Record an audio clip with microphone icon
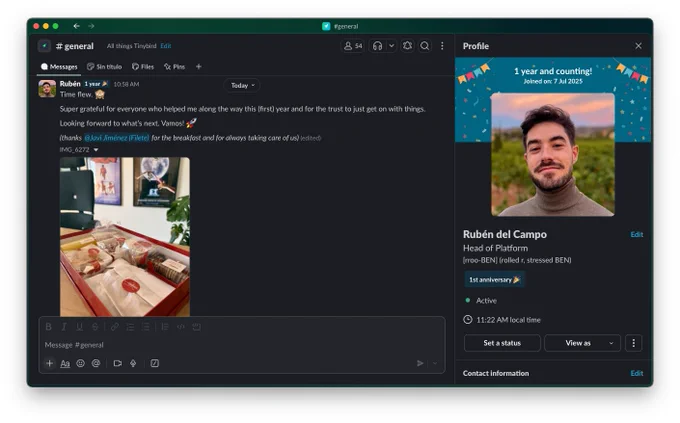This screenshot has height=423, width=680. [x=133, y=363]
